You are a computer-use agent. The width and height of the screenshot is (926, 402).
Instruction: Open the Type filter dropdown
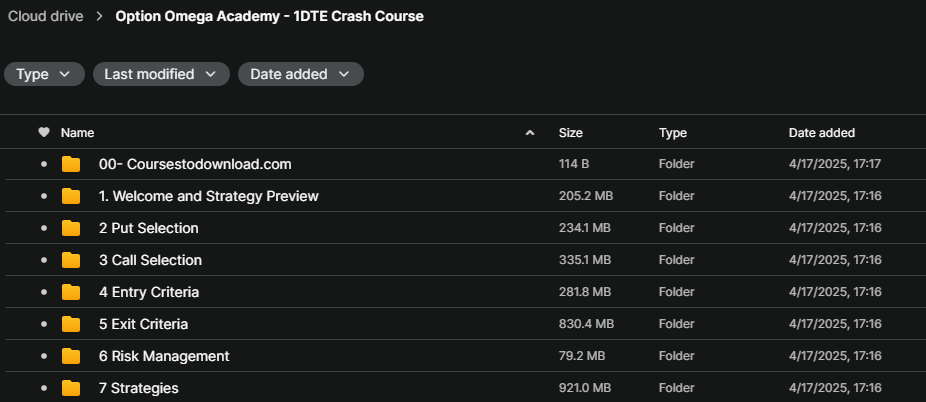44,74
